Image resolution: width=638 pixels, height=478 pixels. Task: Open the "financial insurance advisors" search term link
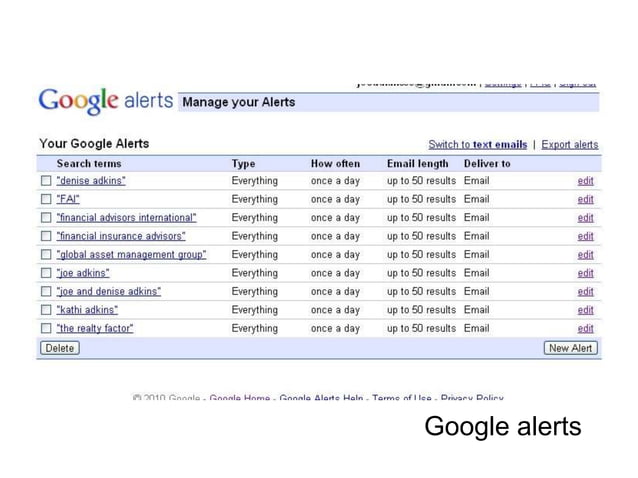pyautogui.click(x=121, y=236)
